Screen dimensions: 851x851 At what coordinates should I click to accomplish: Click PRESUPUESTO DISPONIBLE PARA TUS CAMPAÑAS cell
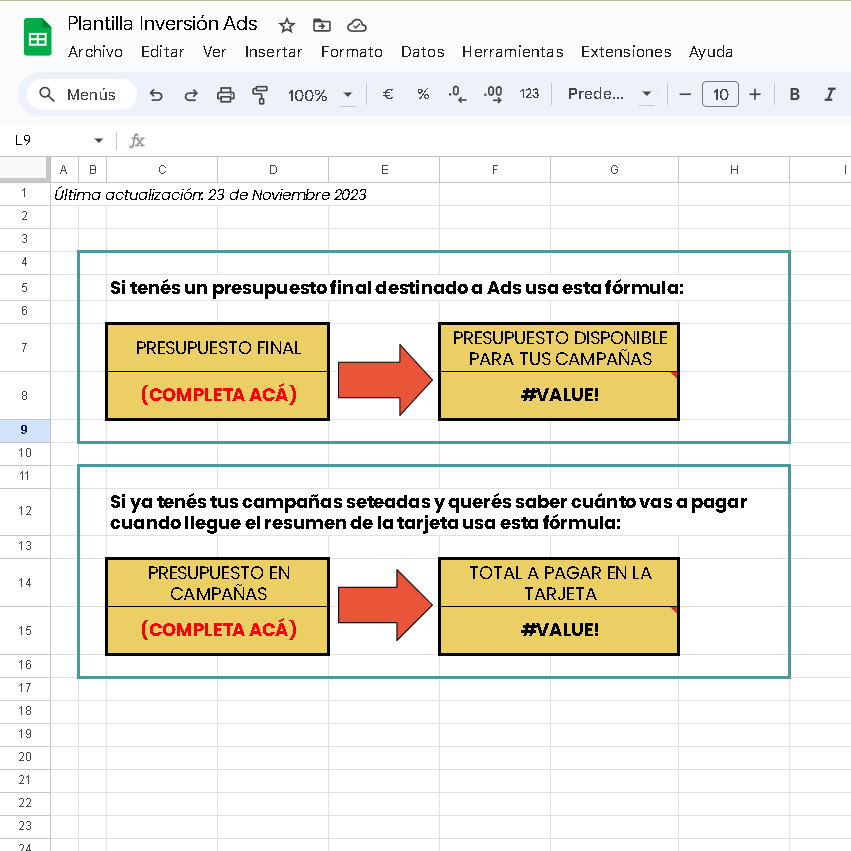click(559, 348)
